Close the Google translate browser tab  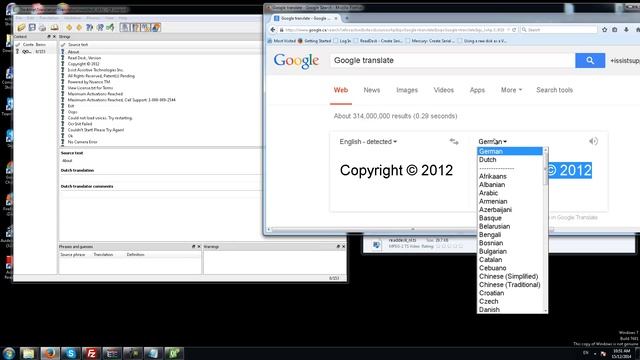pyautogui.click(x=336, y=18)
